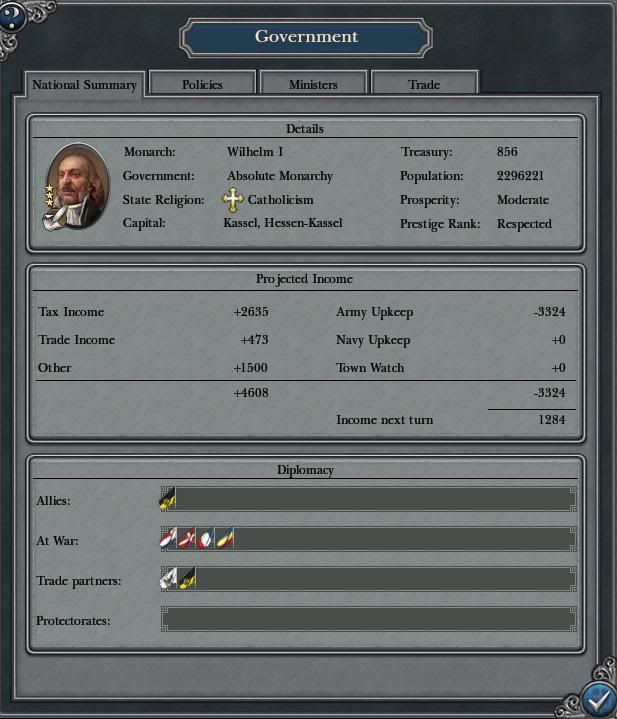Select first red-white flag in At War
The width and height of the screenshot is (617, 719).
[168, 538]
